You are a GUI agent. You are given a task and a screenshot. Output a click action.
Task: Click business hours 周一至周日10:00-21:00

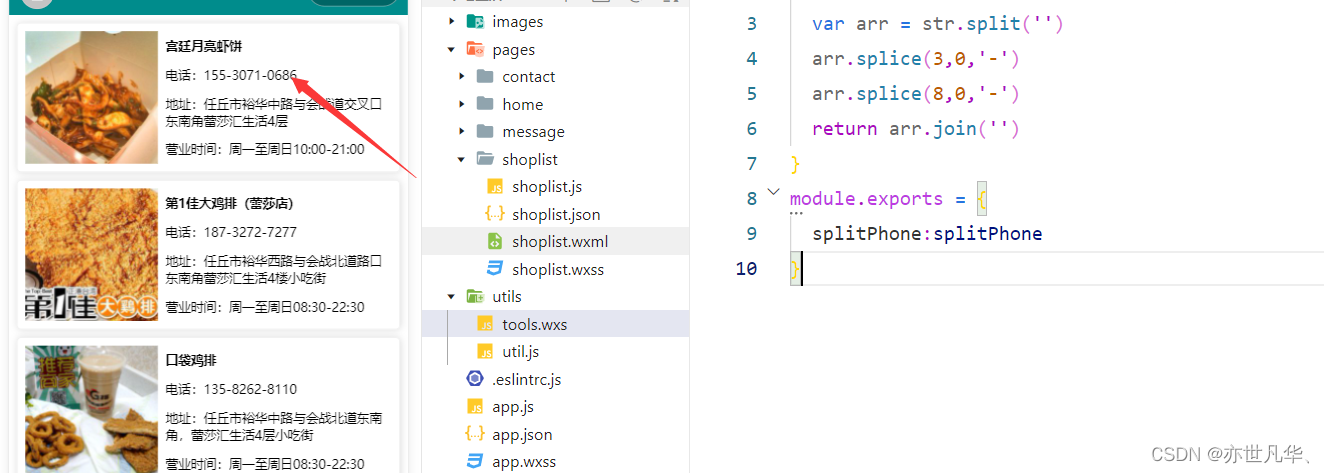pyautogui.click(x=297, y=149)
